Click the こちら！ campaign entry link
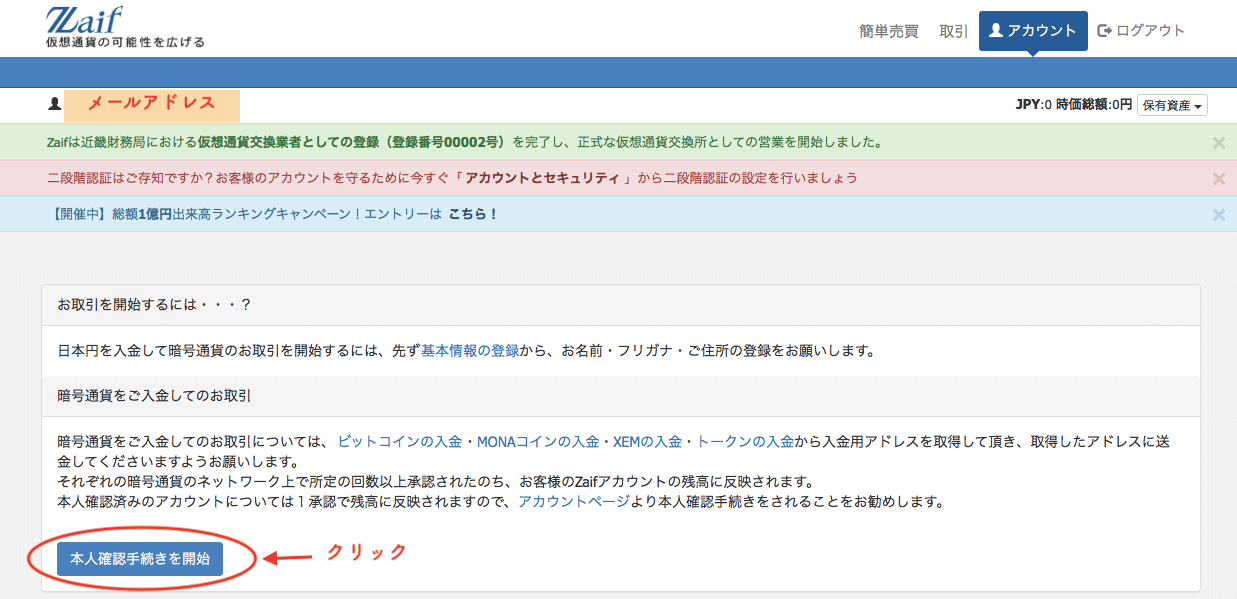 coord(473,214)
